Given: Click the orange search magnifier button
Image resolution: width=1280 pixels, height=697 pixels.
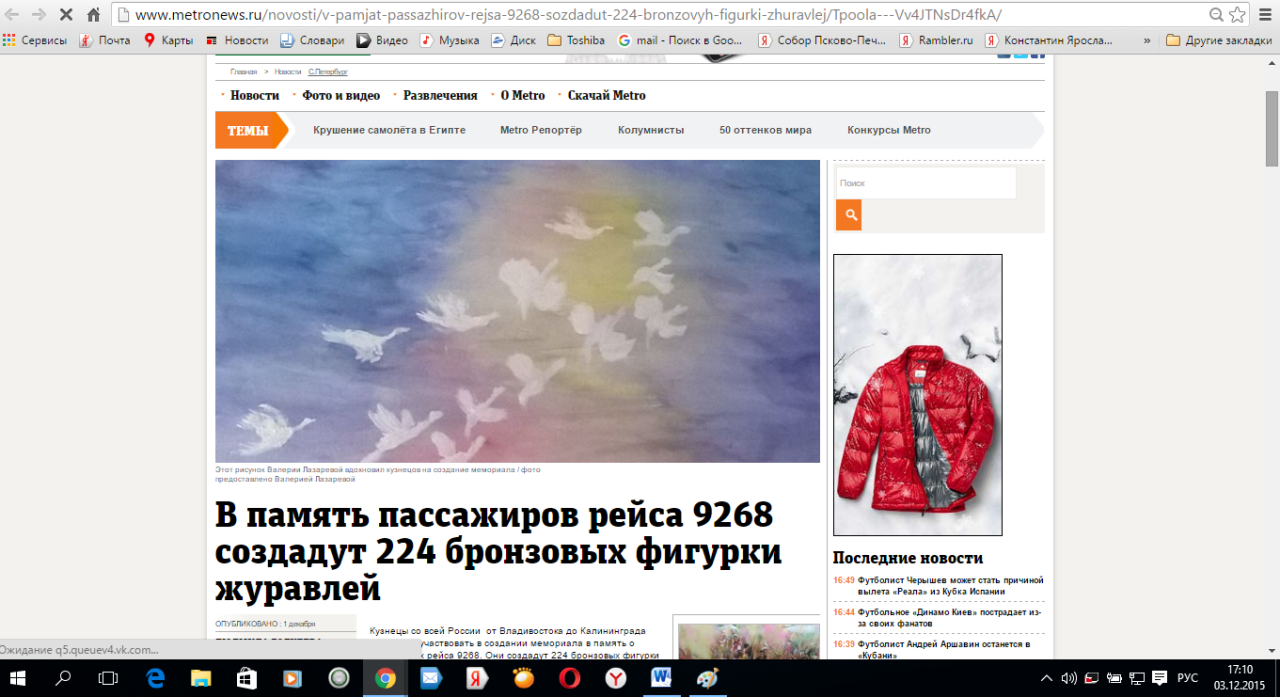Looking at the screenshot, I should tap(848, 215).
